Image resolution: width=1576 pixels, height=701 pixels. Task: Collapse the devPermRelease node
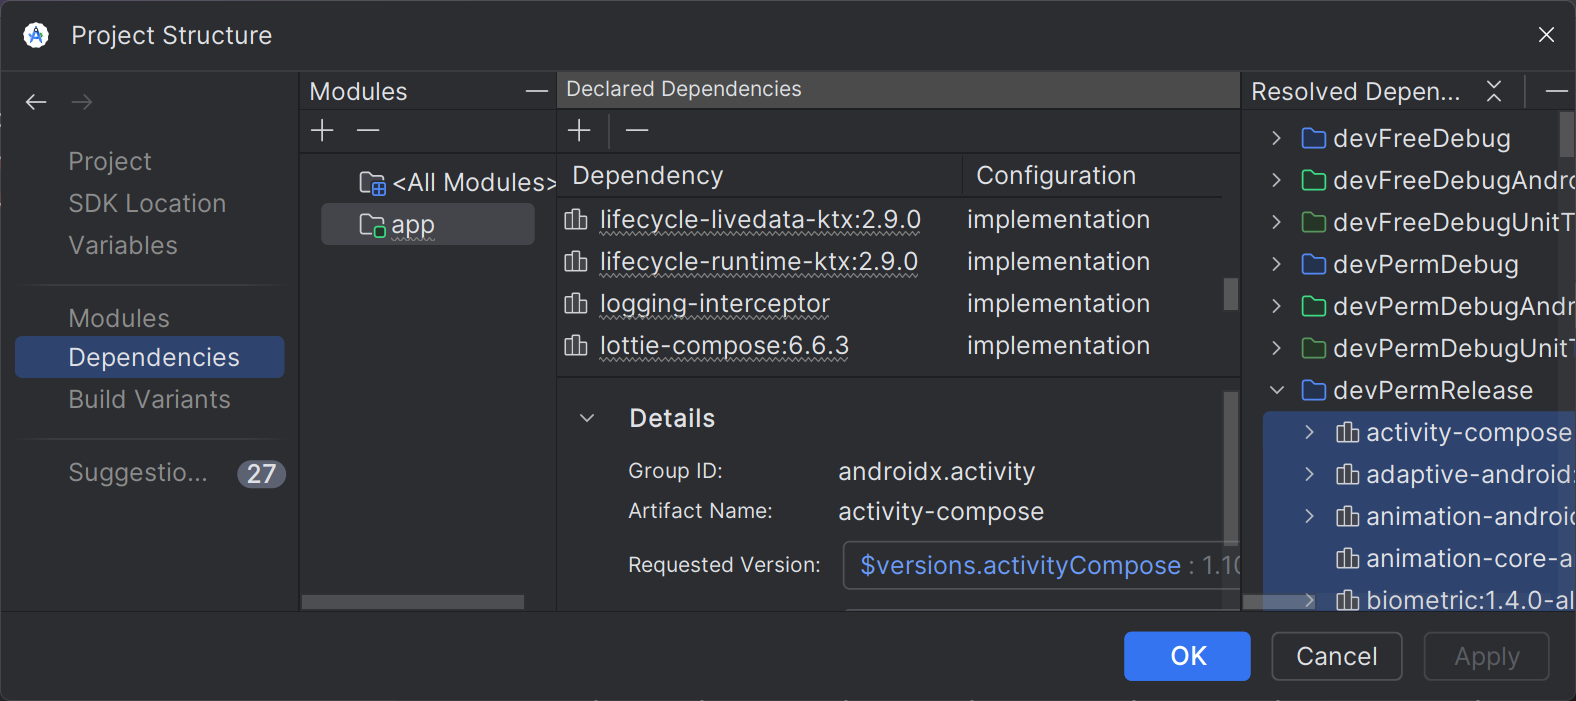click(x=1276, y=390)
